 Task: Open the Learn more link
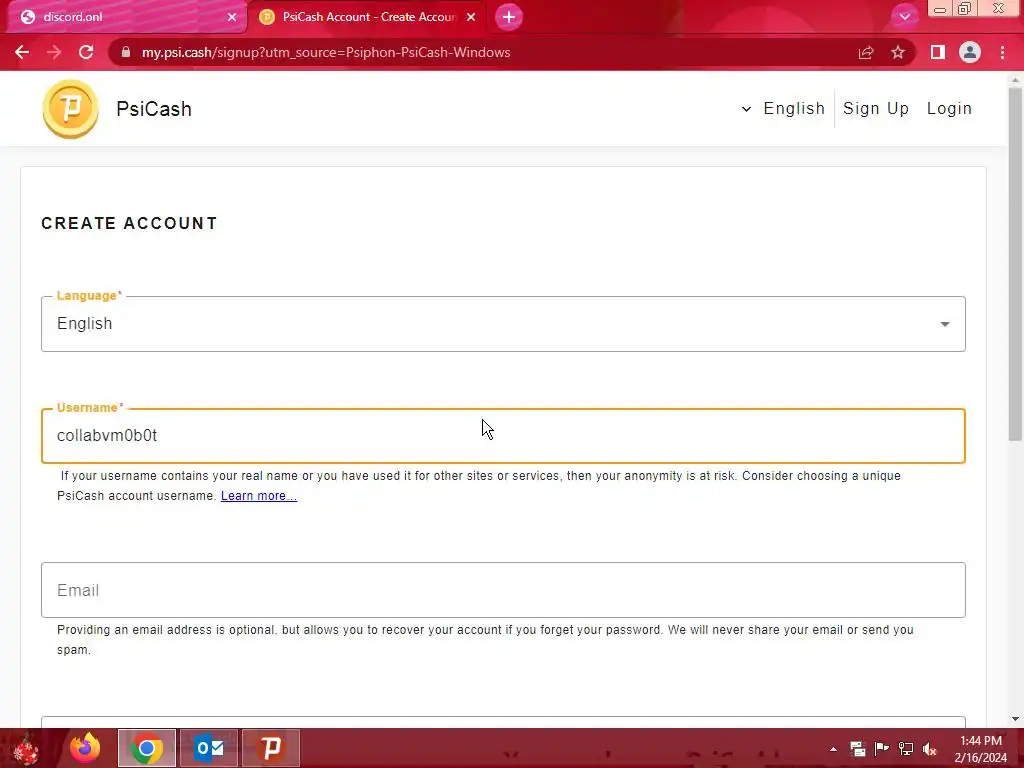pos(259,496)
